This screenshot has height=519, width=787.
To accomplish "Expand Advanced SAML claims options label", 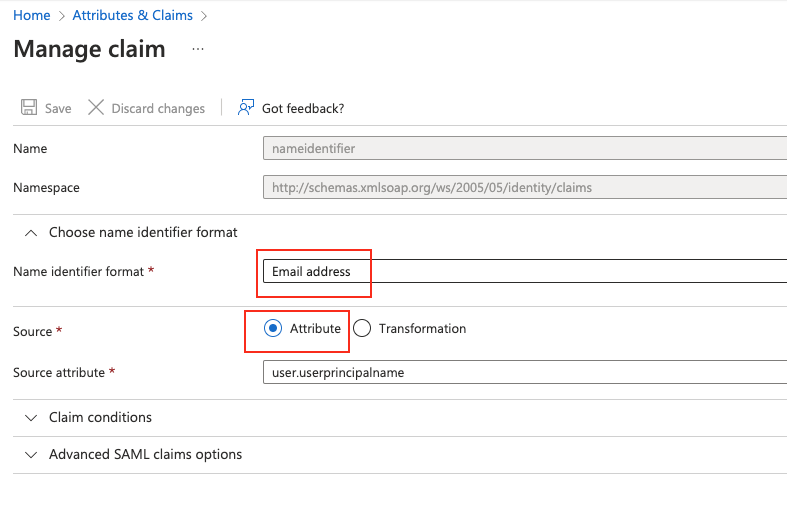I will 145,454.
